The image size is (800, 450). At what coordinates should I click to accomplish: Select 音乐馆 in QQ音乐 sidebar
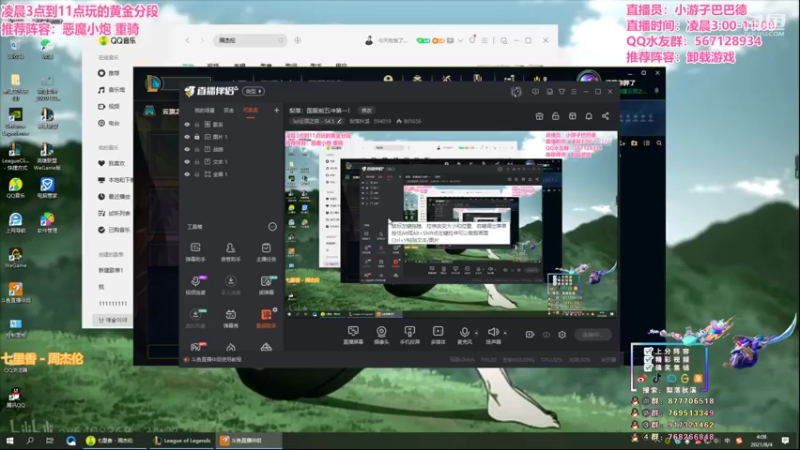[x=111, y=90]
